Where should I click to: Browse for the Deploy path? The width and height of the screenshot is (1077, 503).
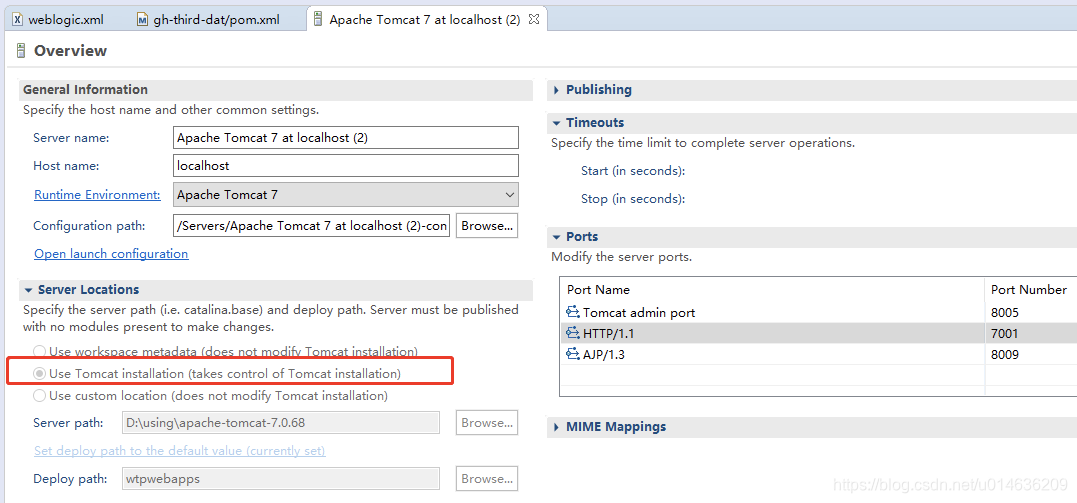(x=487, y=478)
